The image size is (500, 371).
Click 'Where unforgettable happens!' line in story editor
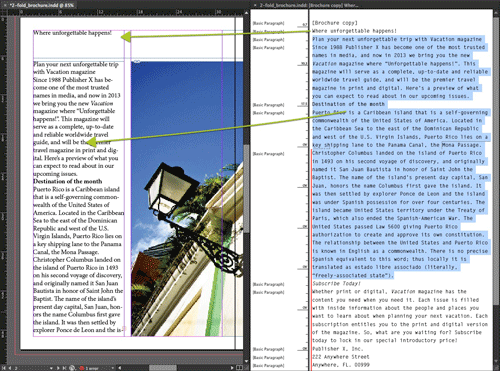(354, 31)
